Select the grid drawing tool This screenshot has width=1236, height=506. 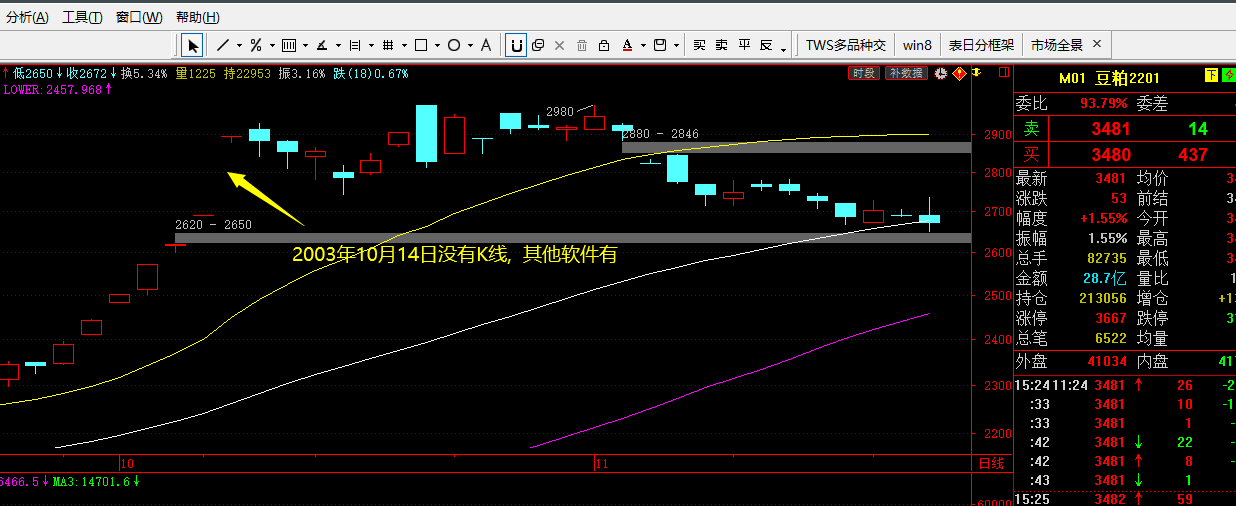pos(387,45)
